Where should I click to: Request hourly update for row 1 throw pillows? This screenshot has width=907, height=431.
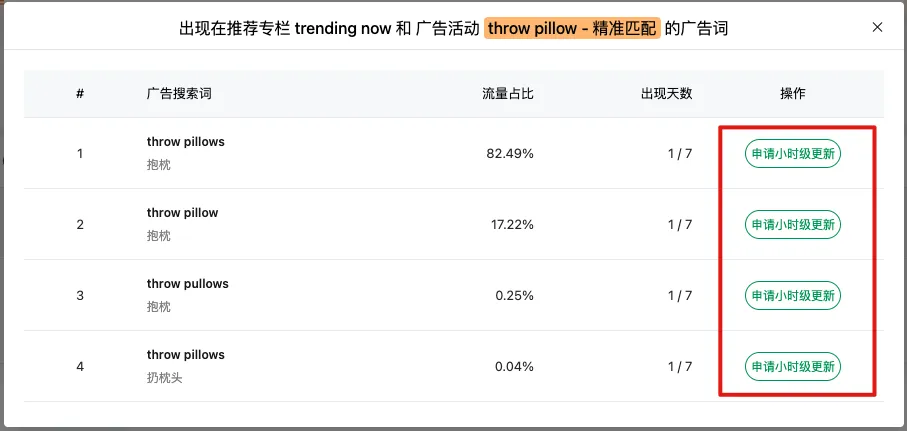[x=792, y=153]
